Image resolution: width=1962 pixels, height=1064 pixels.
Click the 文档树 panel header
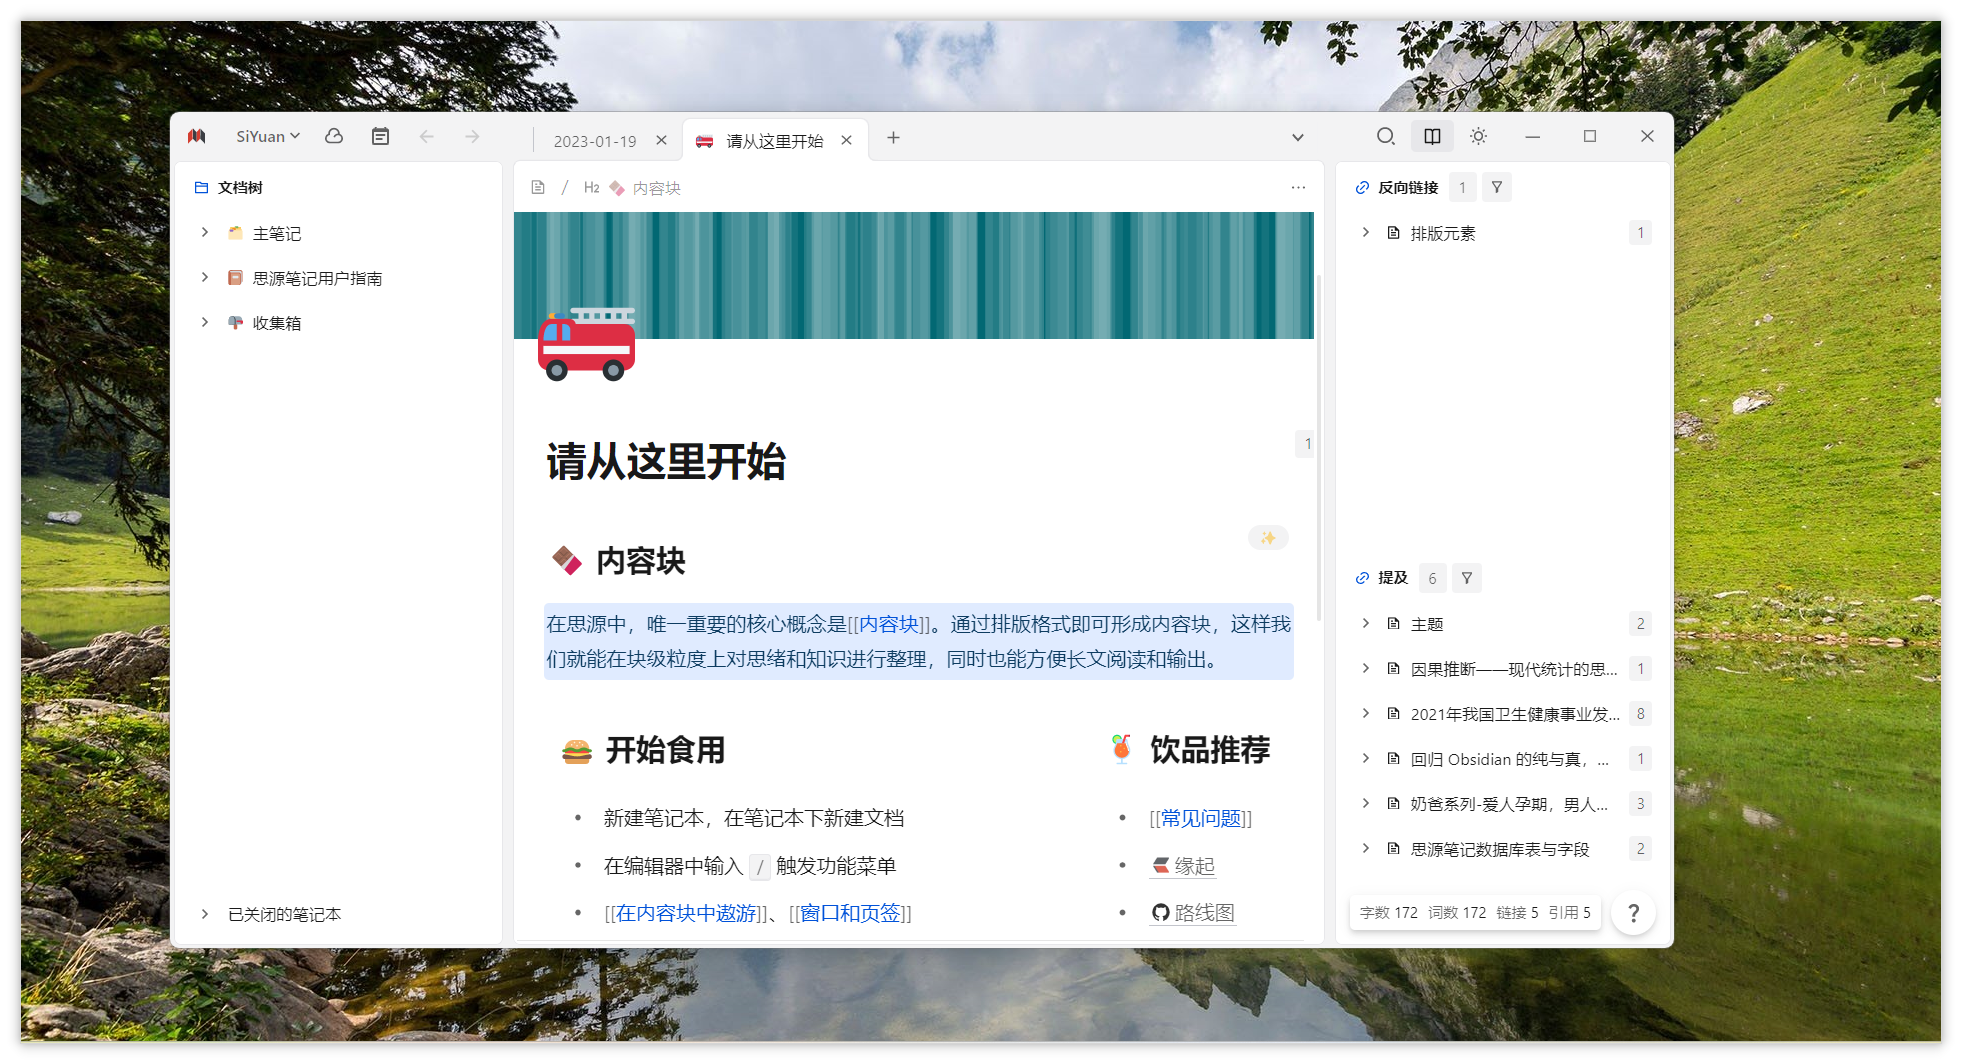[x=229, y=188]
